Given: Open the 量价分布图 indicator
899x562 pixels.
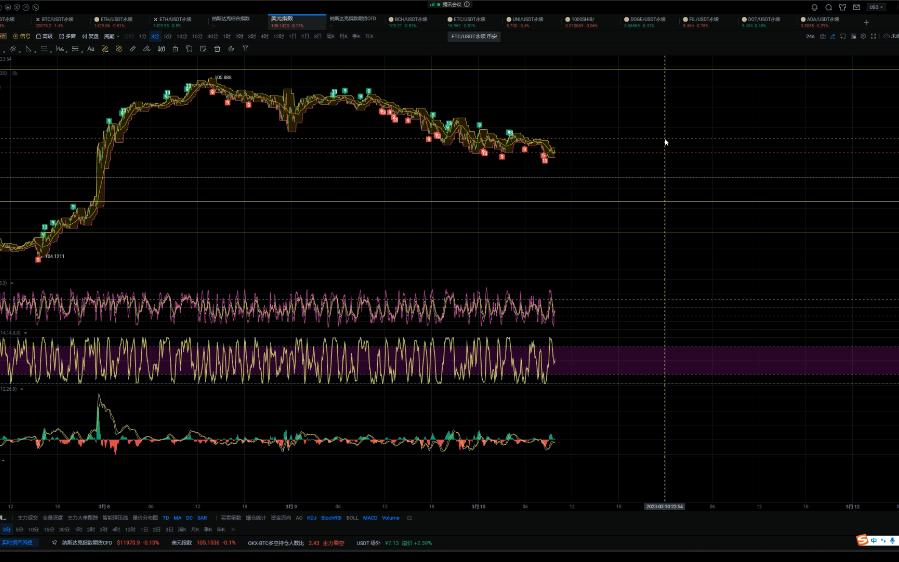Looking at the screenshot, I should pyautogui.click(x=145, y=518).
